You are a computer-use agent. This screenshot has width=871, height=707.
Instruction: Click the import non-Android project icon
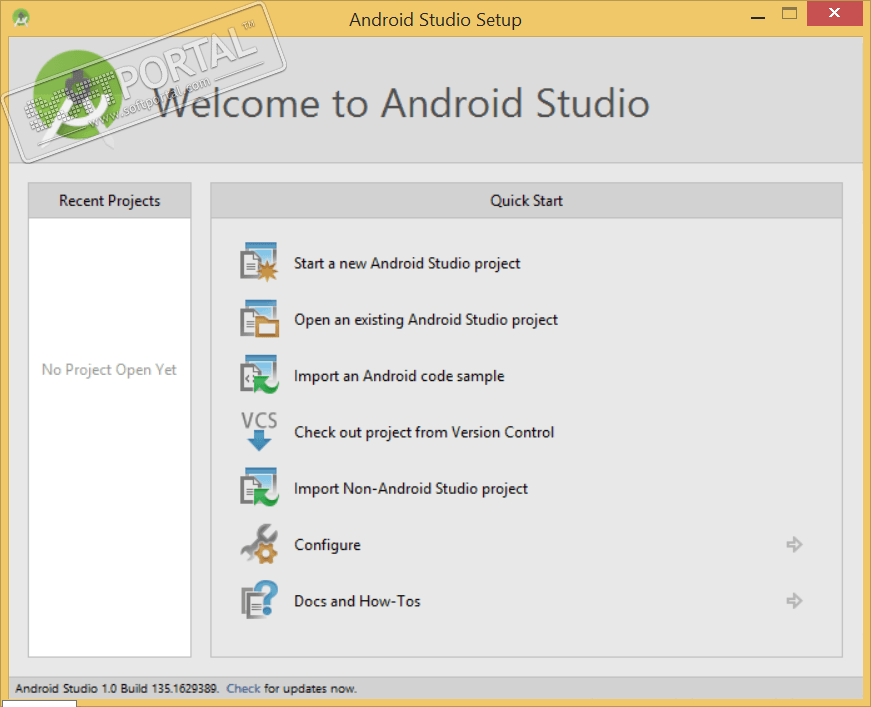coord(259,488)
